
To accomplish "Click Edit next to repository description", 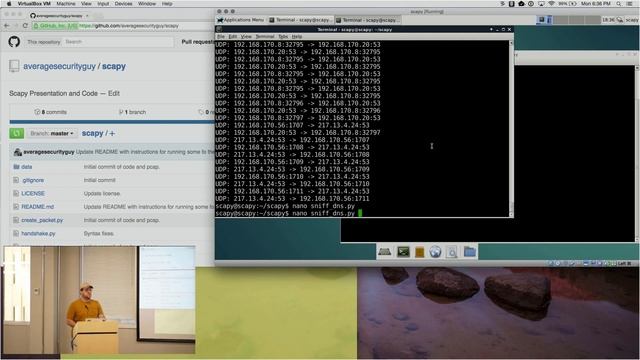I will [x=114, y=93].
